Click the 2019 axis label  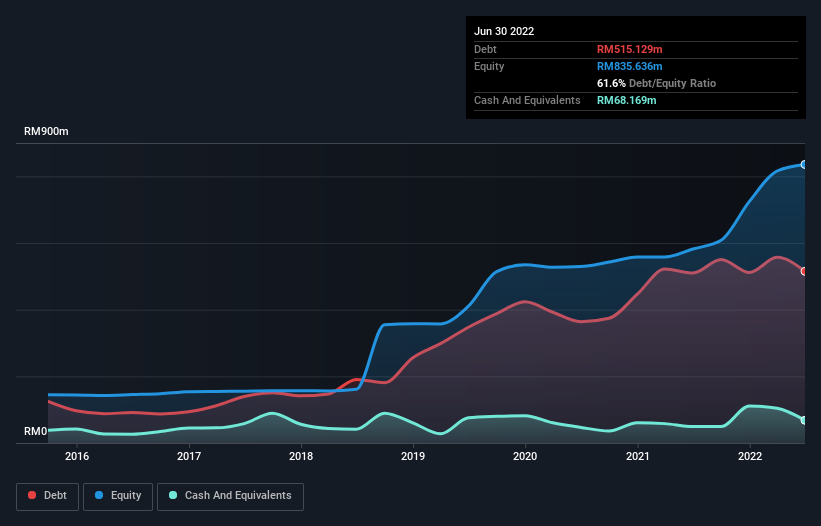[x=413, y=456]
